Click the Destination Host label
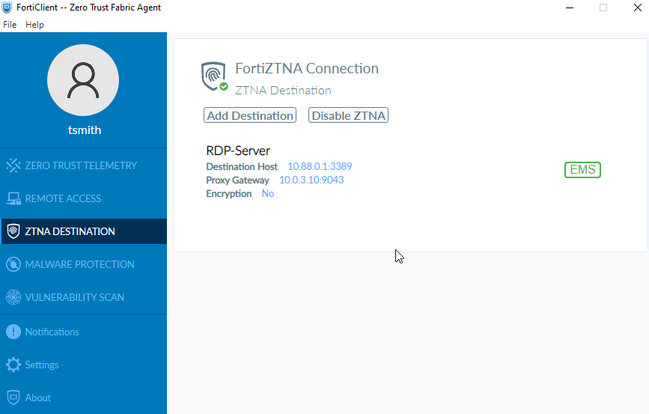This screenshot has height=414, width=649. pyautogui.click(x=242, y=166)
